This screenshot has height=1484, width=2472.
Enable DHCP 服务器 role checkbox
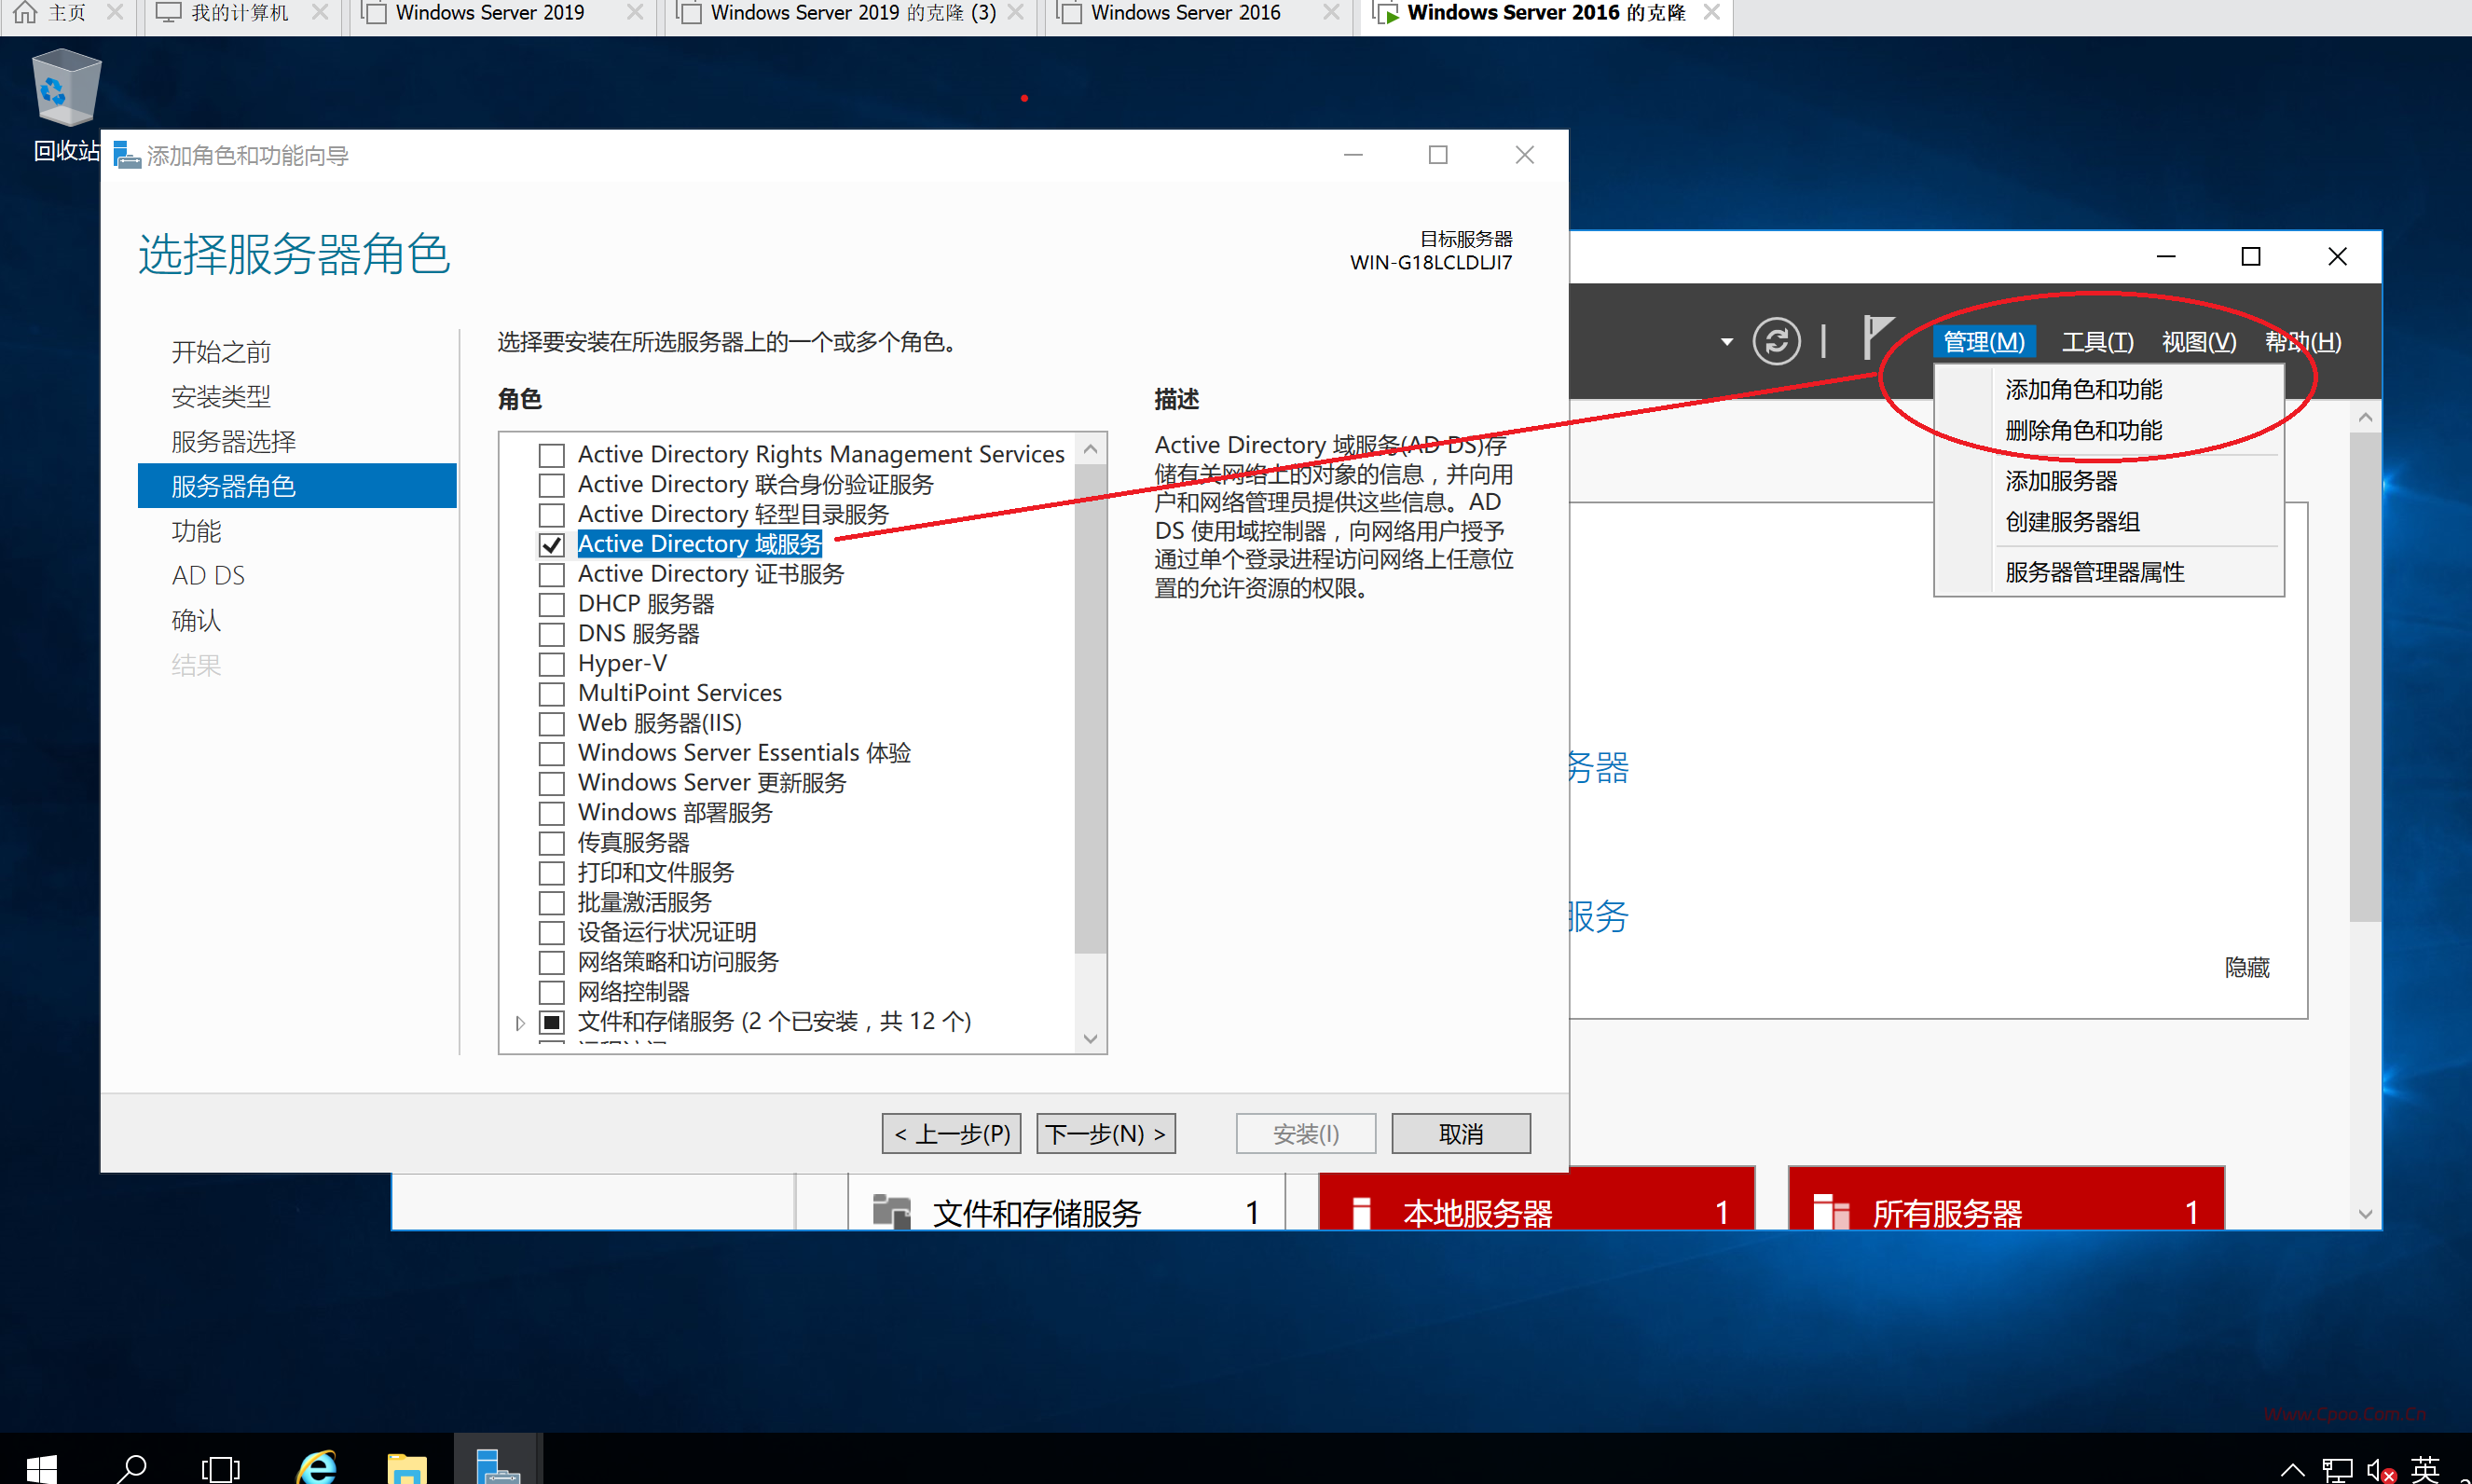click(x=551, y=604)
